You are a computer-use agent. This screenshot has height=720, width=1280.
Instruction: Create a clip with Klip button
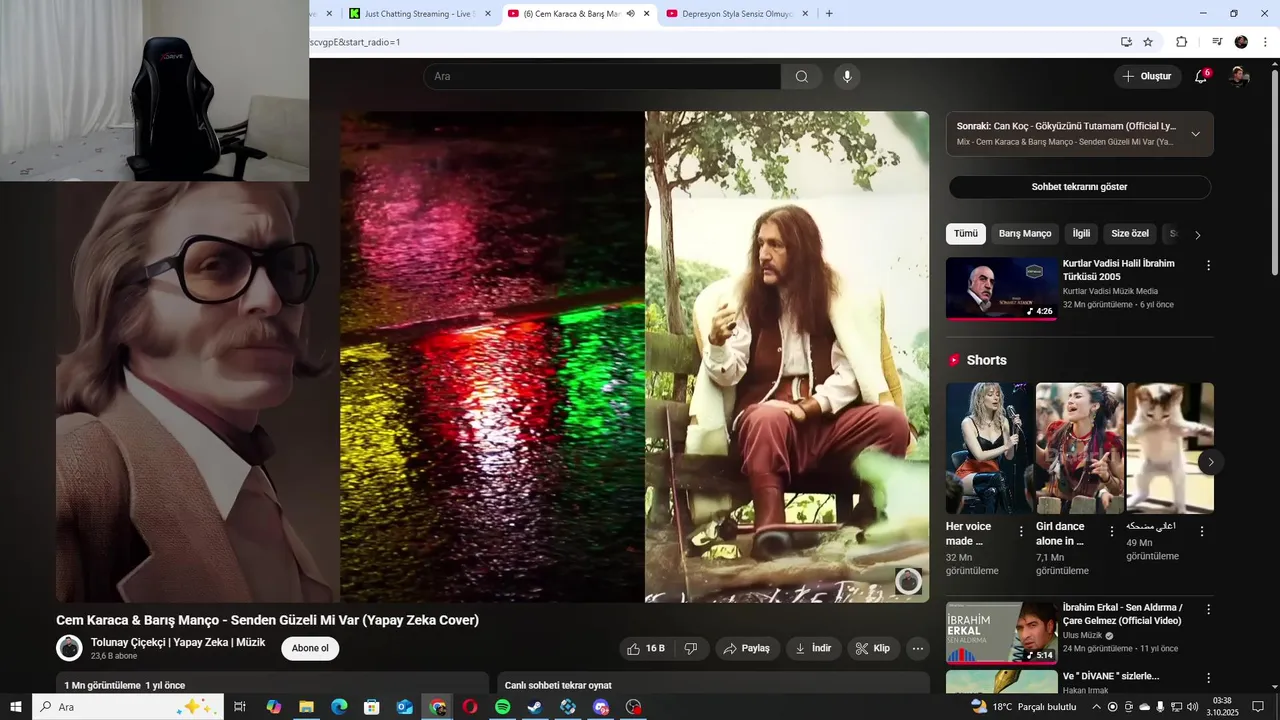point(873,648)
